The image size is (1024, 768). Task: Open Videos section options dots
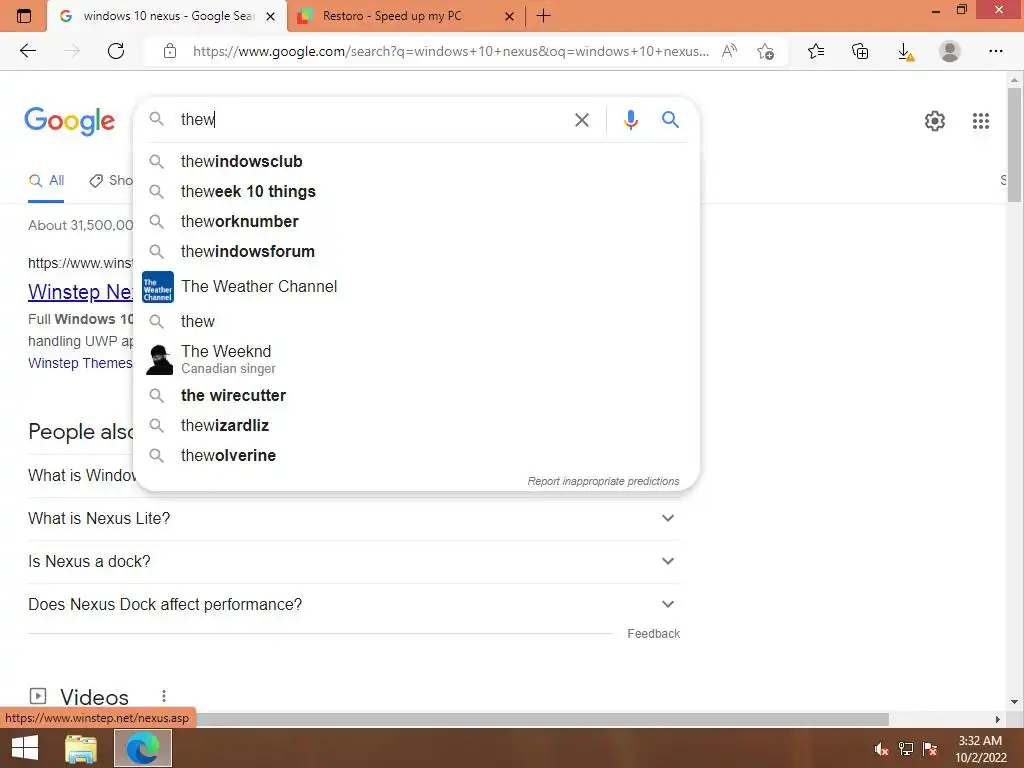click(x=164, y=696)
